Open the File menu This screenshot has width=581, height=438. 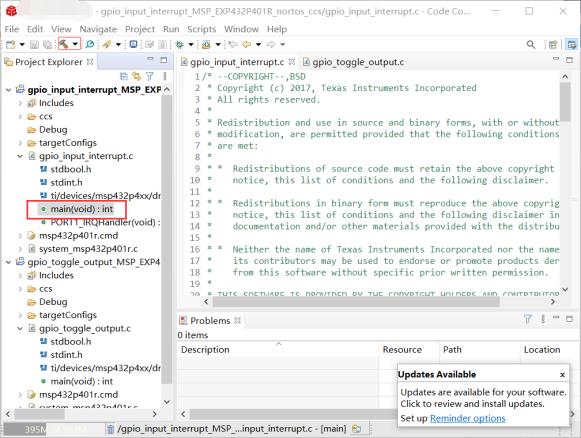coord(11,29)
